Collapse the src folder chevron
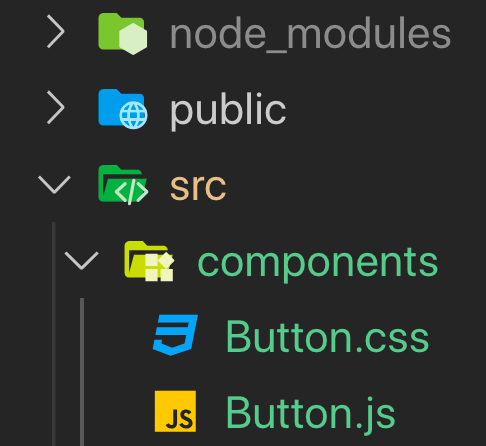 (x=54, y=185)
